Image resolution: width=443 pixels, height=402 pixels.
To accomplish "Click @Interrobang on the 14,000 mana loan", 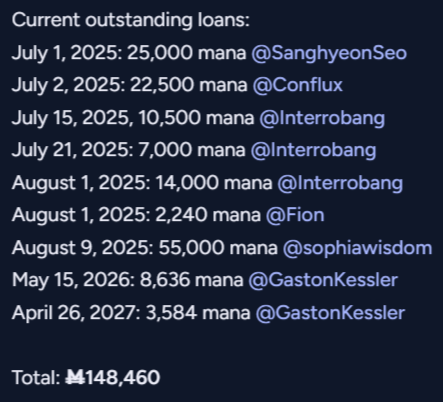I will [340, 183].
